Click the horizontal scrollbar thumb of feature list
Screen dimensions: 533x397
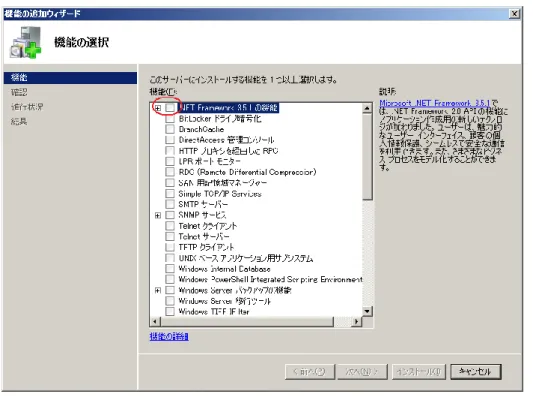[x=246, y=321]
